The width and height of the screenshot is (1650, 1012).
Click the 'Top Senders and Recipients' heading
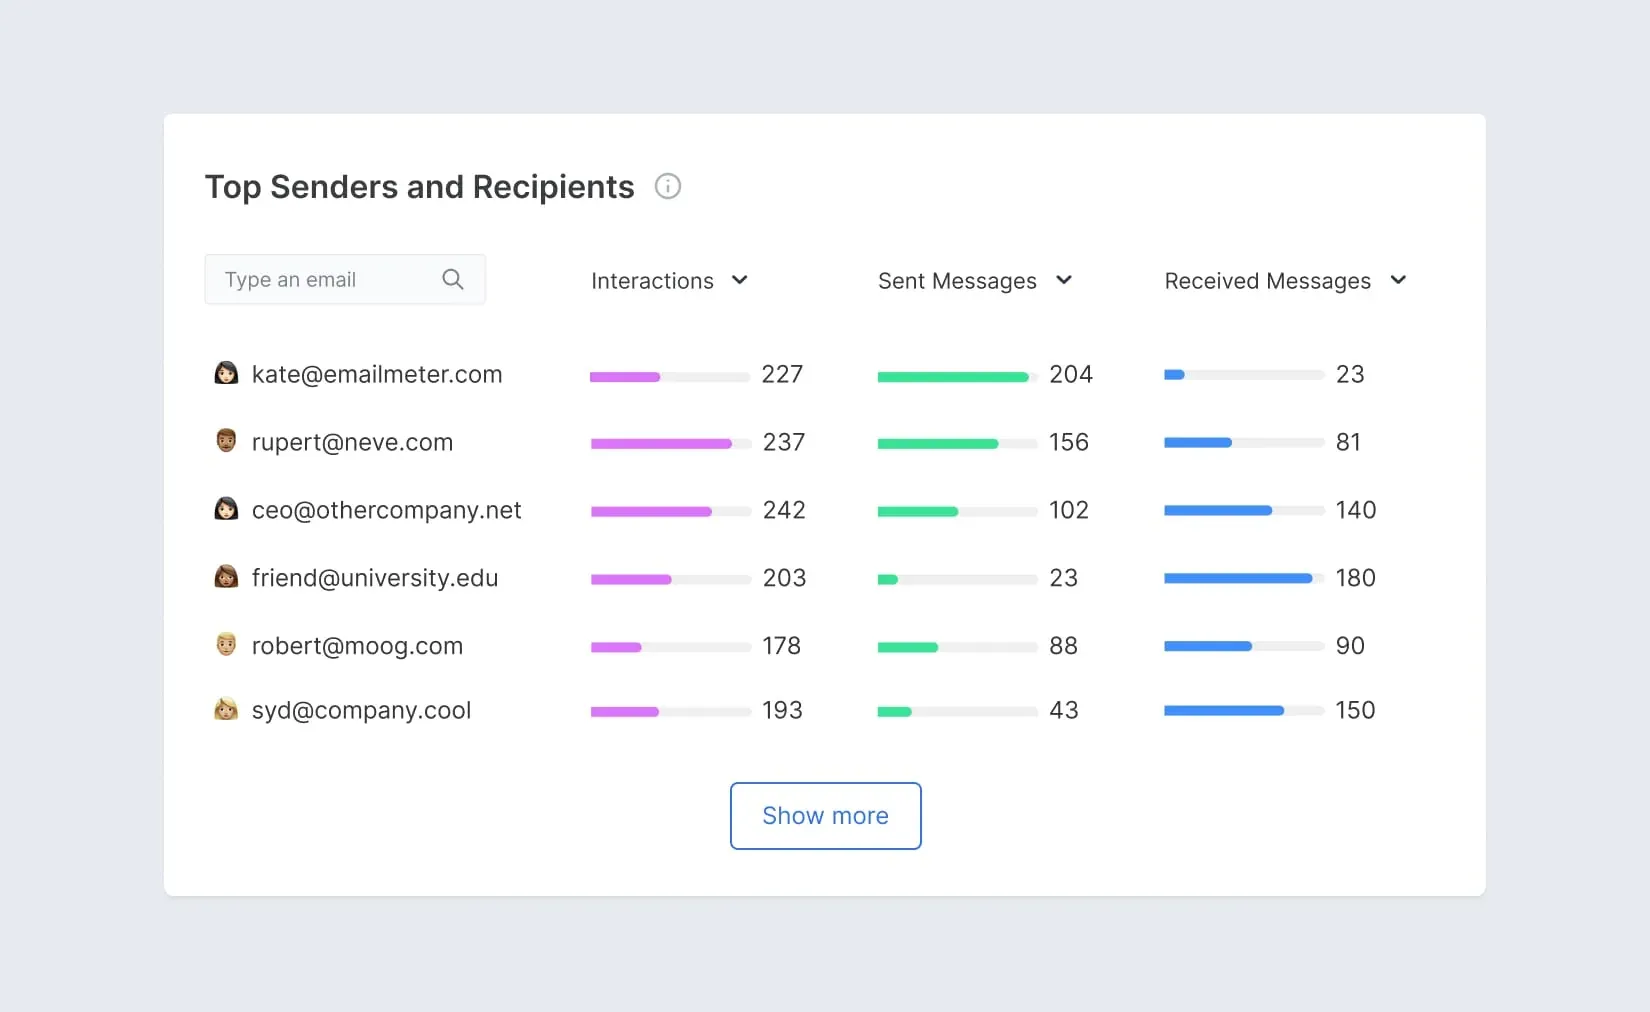click(x=419, y=187)
